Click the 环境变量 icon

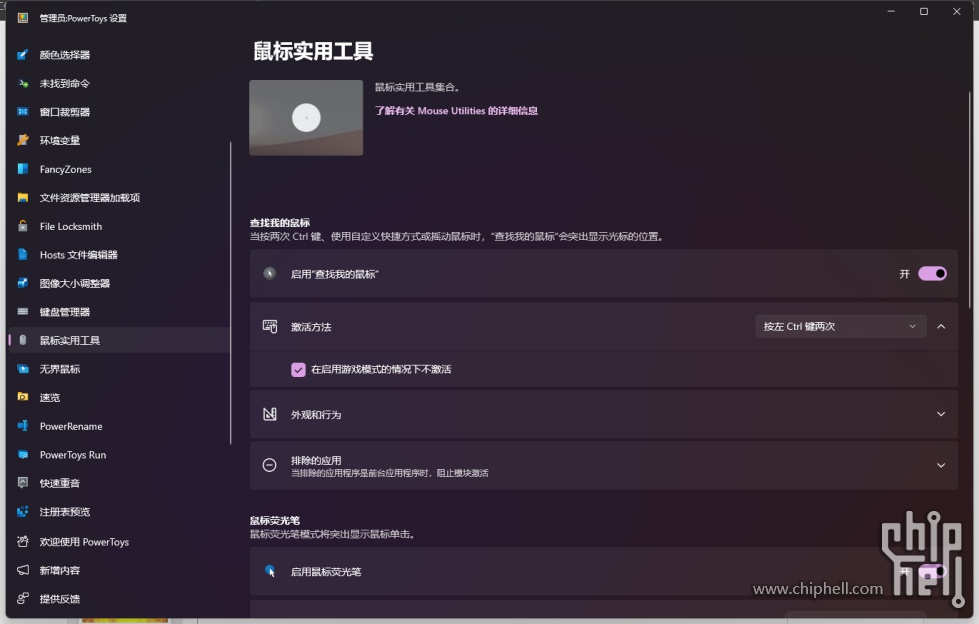(x=22, y=141)
